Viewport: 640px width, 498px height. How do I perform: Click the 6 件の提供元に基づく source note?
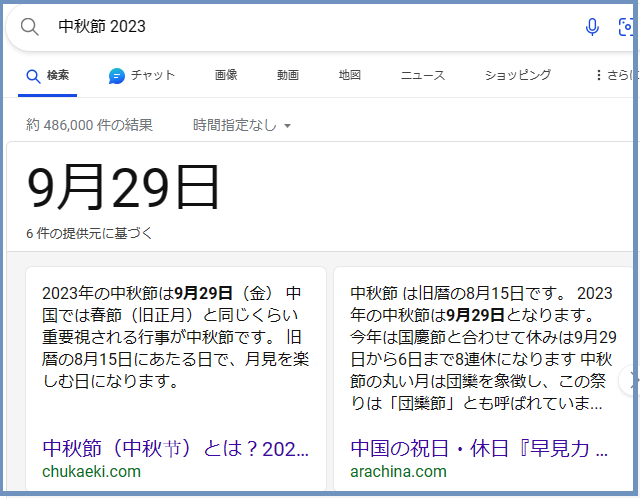tap(90, 233)
